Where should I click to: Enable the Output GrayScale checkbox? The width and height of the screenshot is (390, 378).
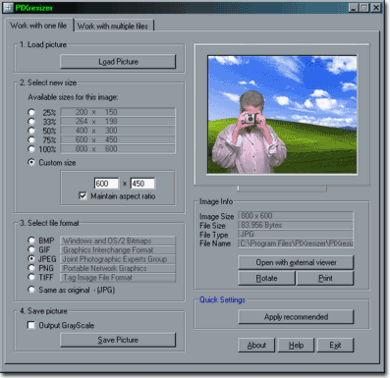pos(31,325)
